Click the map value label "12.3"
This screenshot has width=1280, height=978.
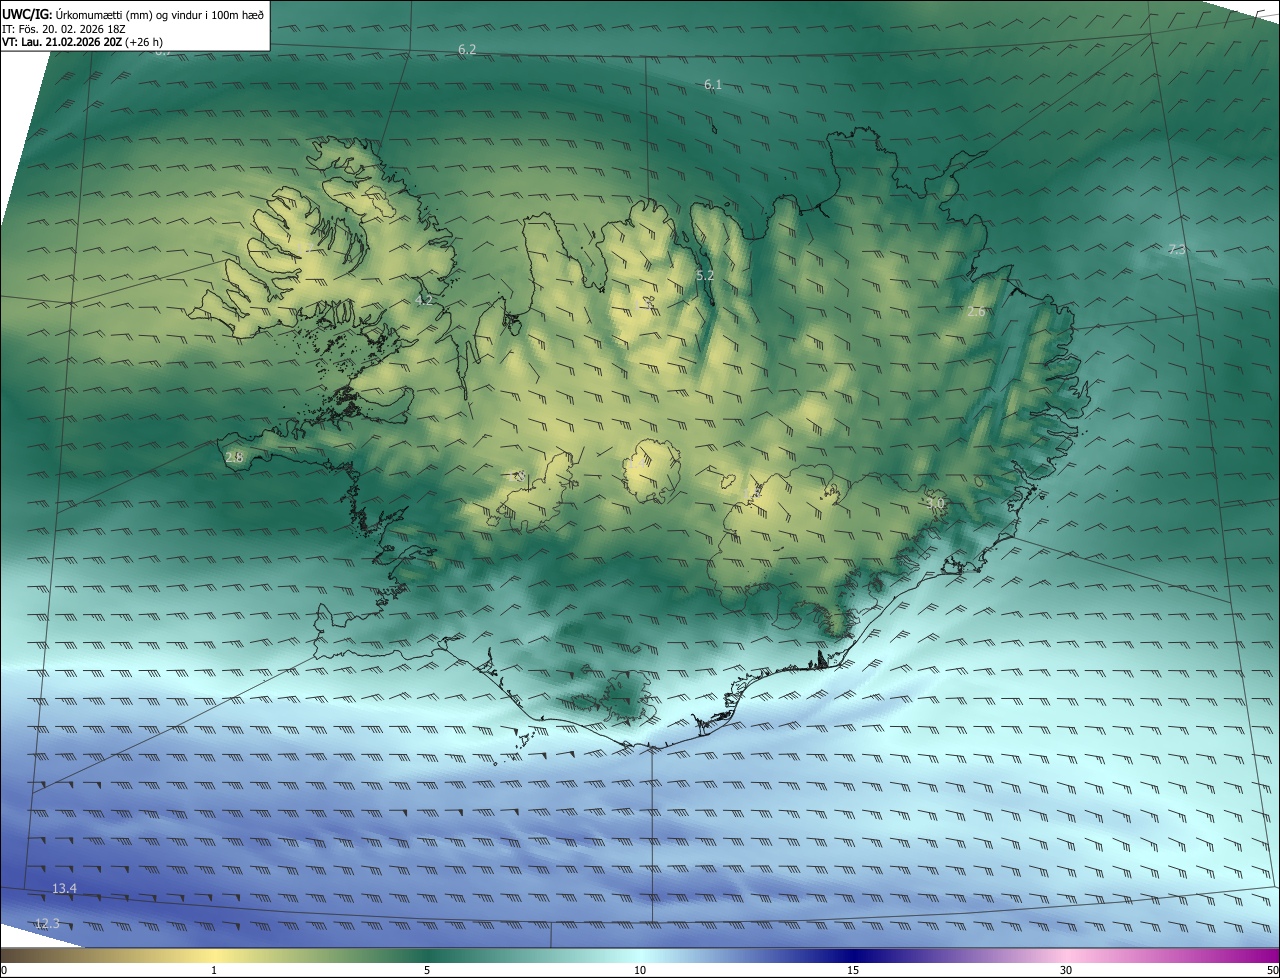click(x=47, y=923)
